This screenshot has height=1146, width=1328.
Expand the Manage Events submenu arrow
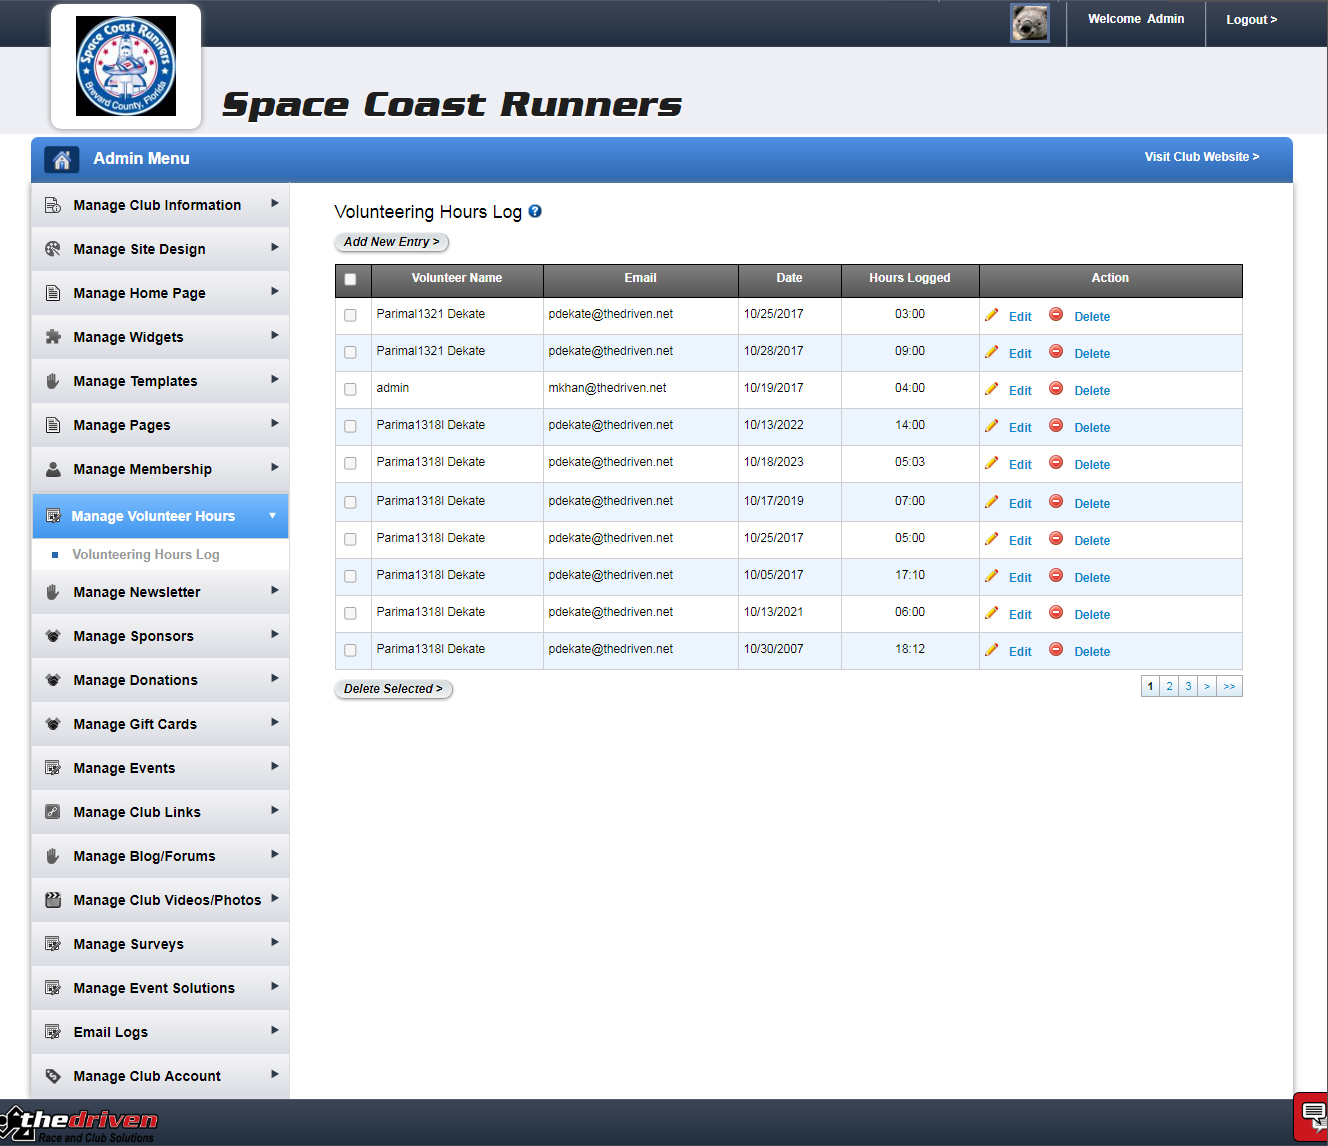click(x=275, y=767)
